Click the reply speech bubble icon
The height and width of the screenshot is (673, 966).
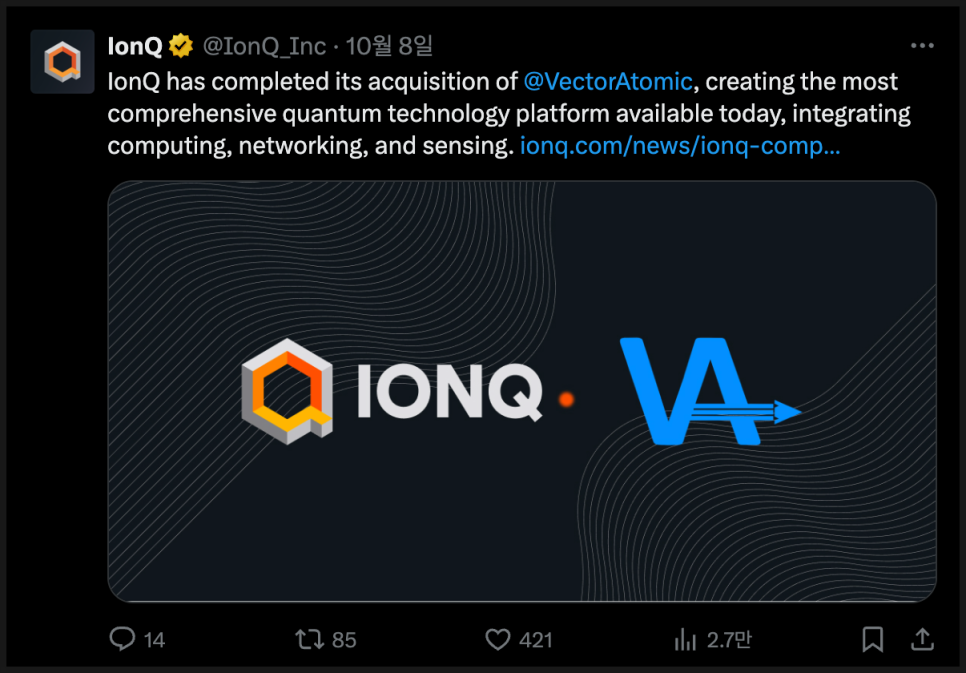click(x=122, y=639)
